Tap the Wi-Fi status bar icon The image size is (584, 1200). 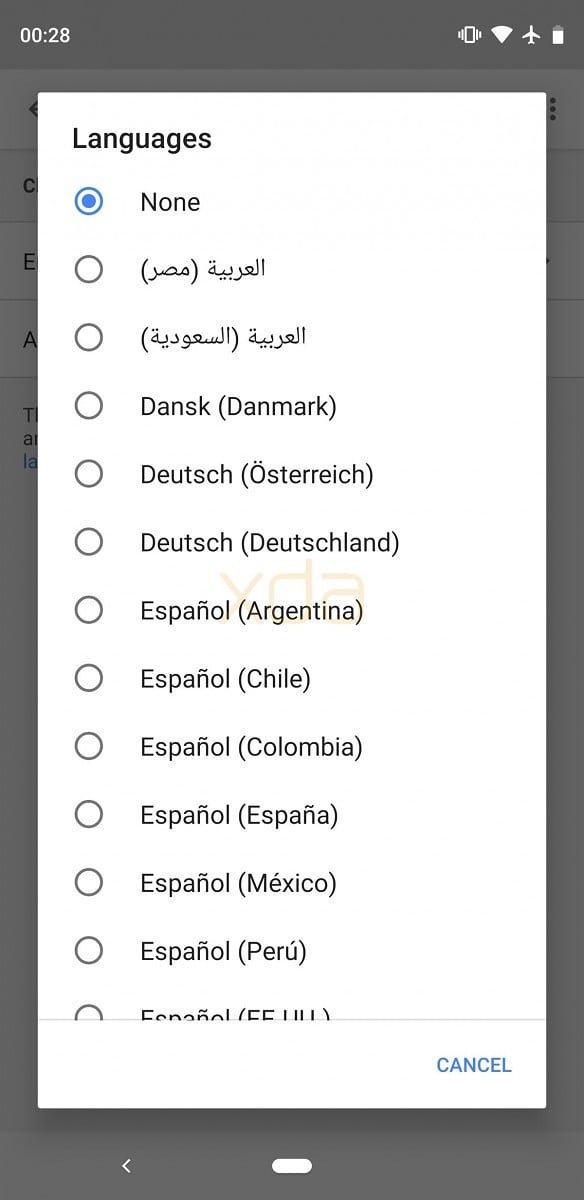[502, 35]
